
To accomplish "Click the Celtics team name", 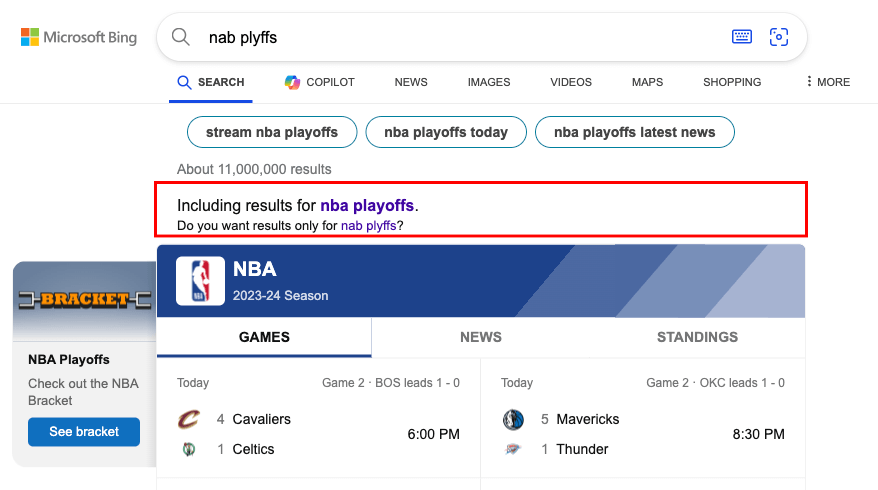I will coord(253,449).
